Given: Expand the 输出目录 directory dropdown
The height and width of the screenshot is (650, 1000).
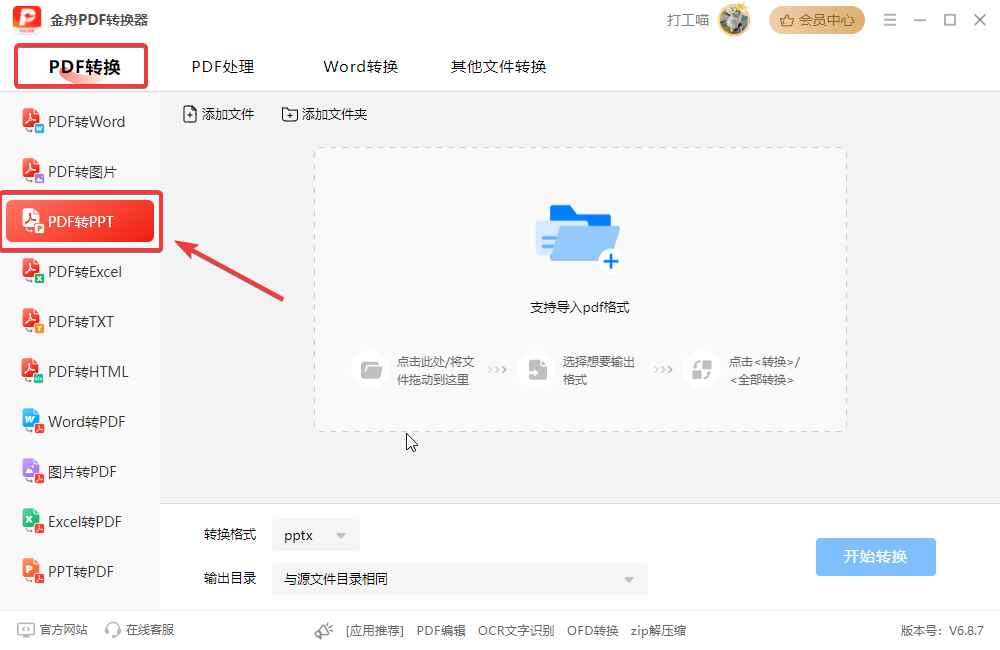Looking at the screenshot, I should (460, 579).
